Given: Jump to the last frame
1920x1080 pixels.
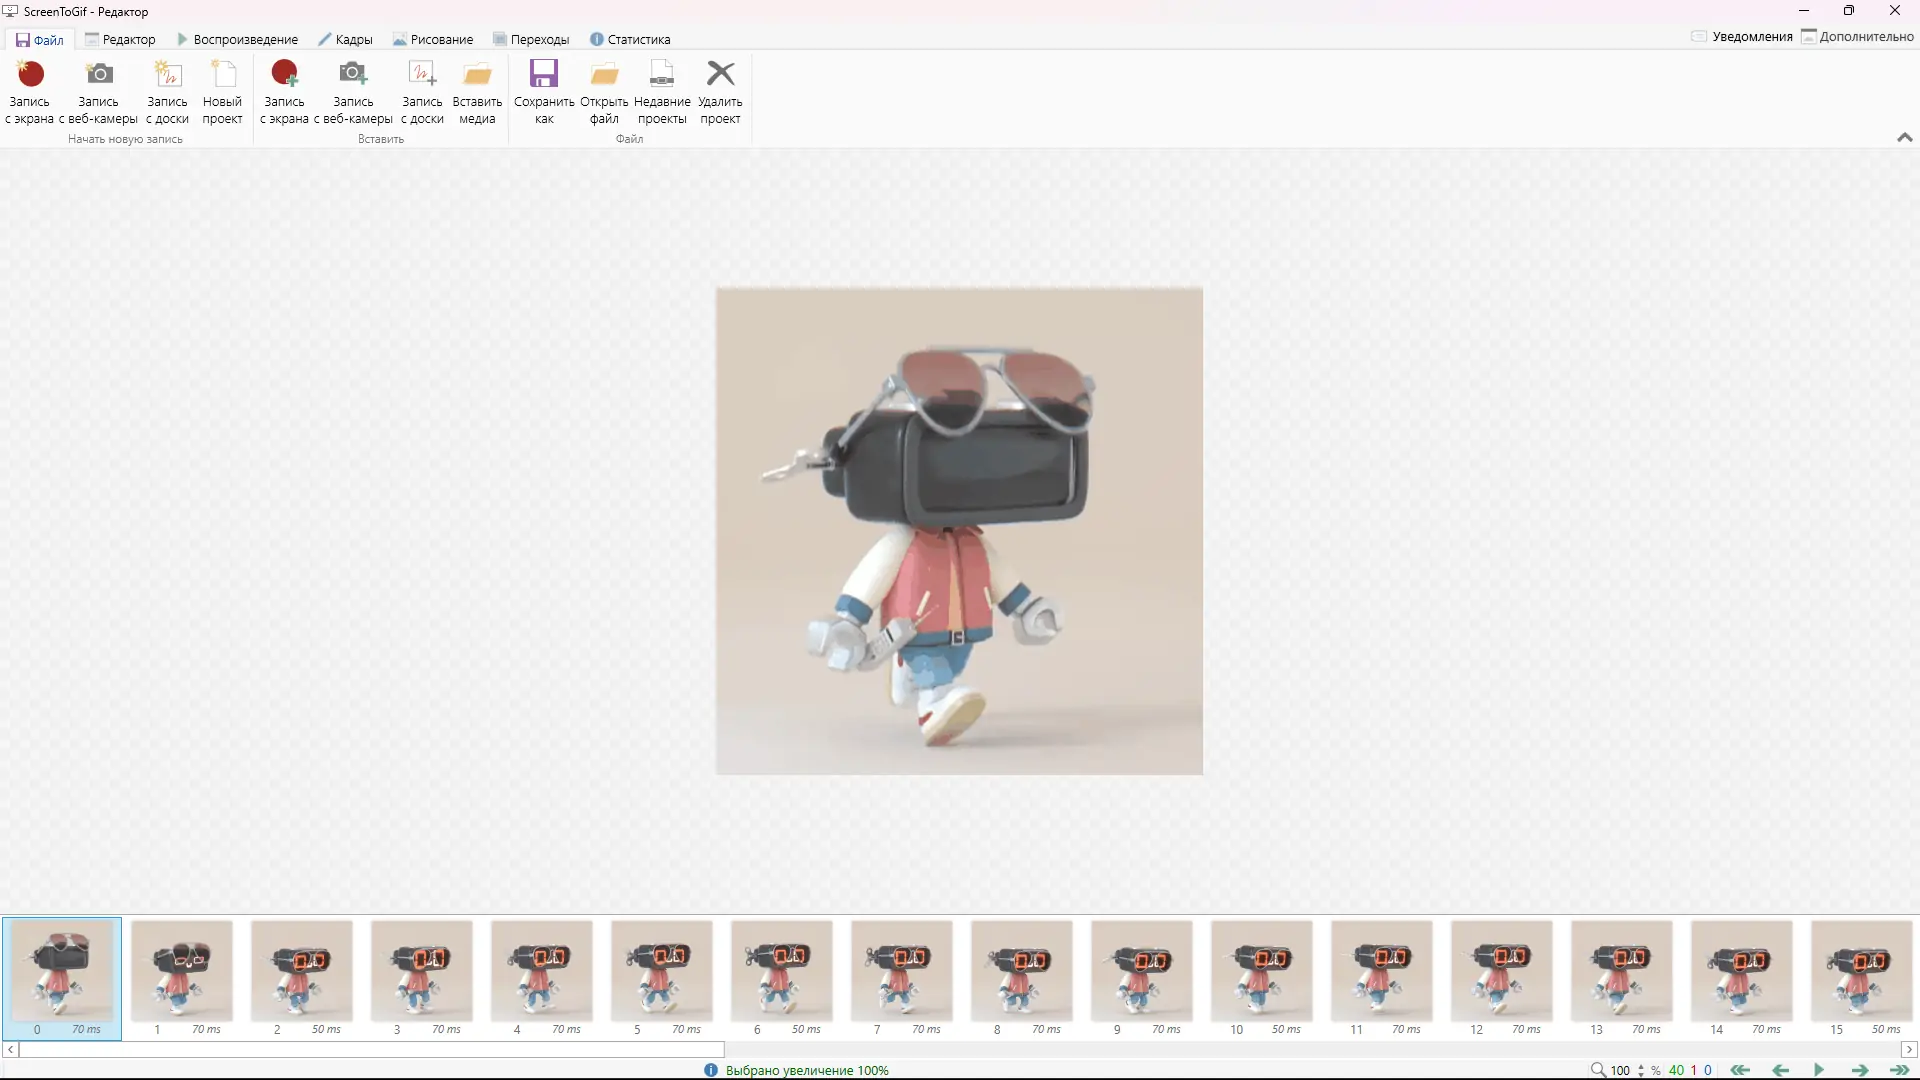Looking at the screenshot, I should [x=1899, y=1070].
